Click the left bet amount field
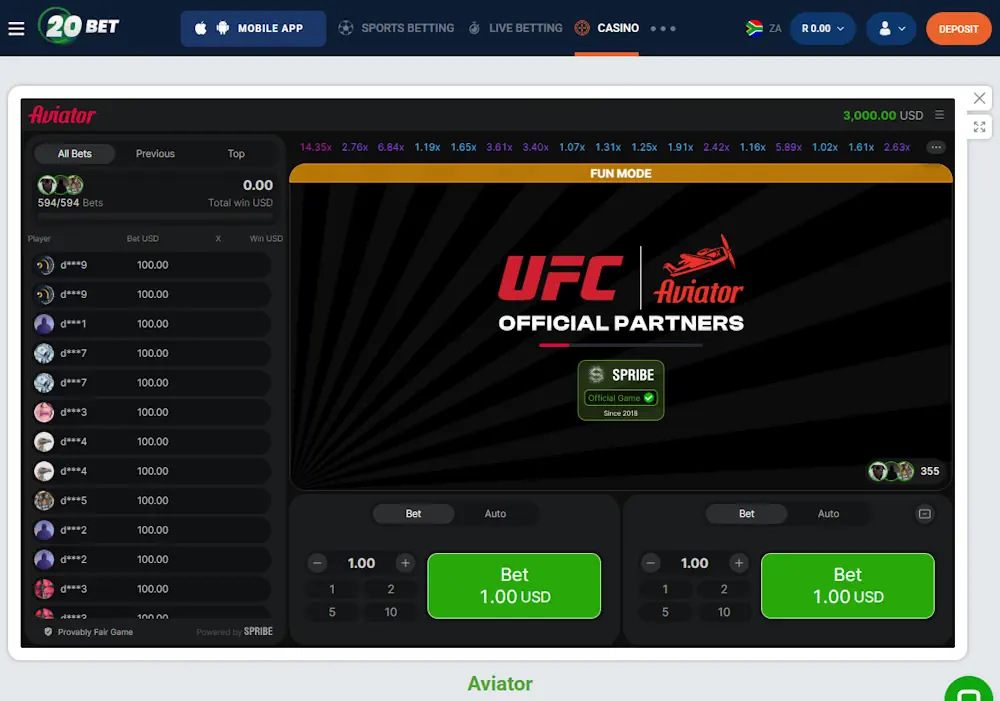Screen dimensions: 1000x701 point(361,563)
